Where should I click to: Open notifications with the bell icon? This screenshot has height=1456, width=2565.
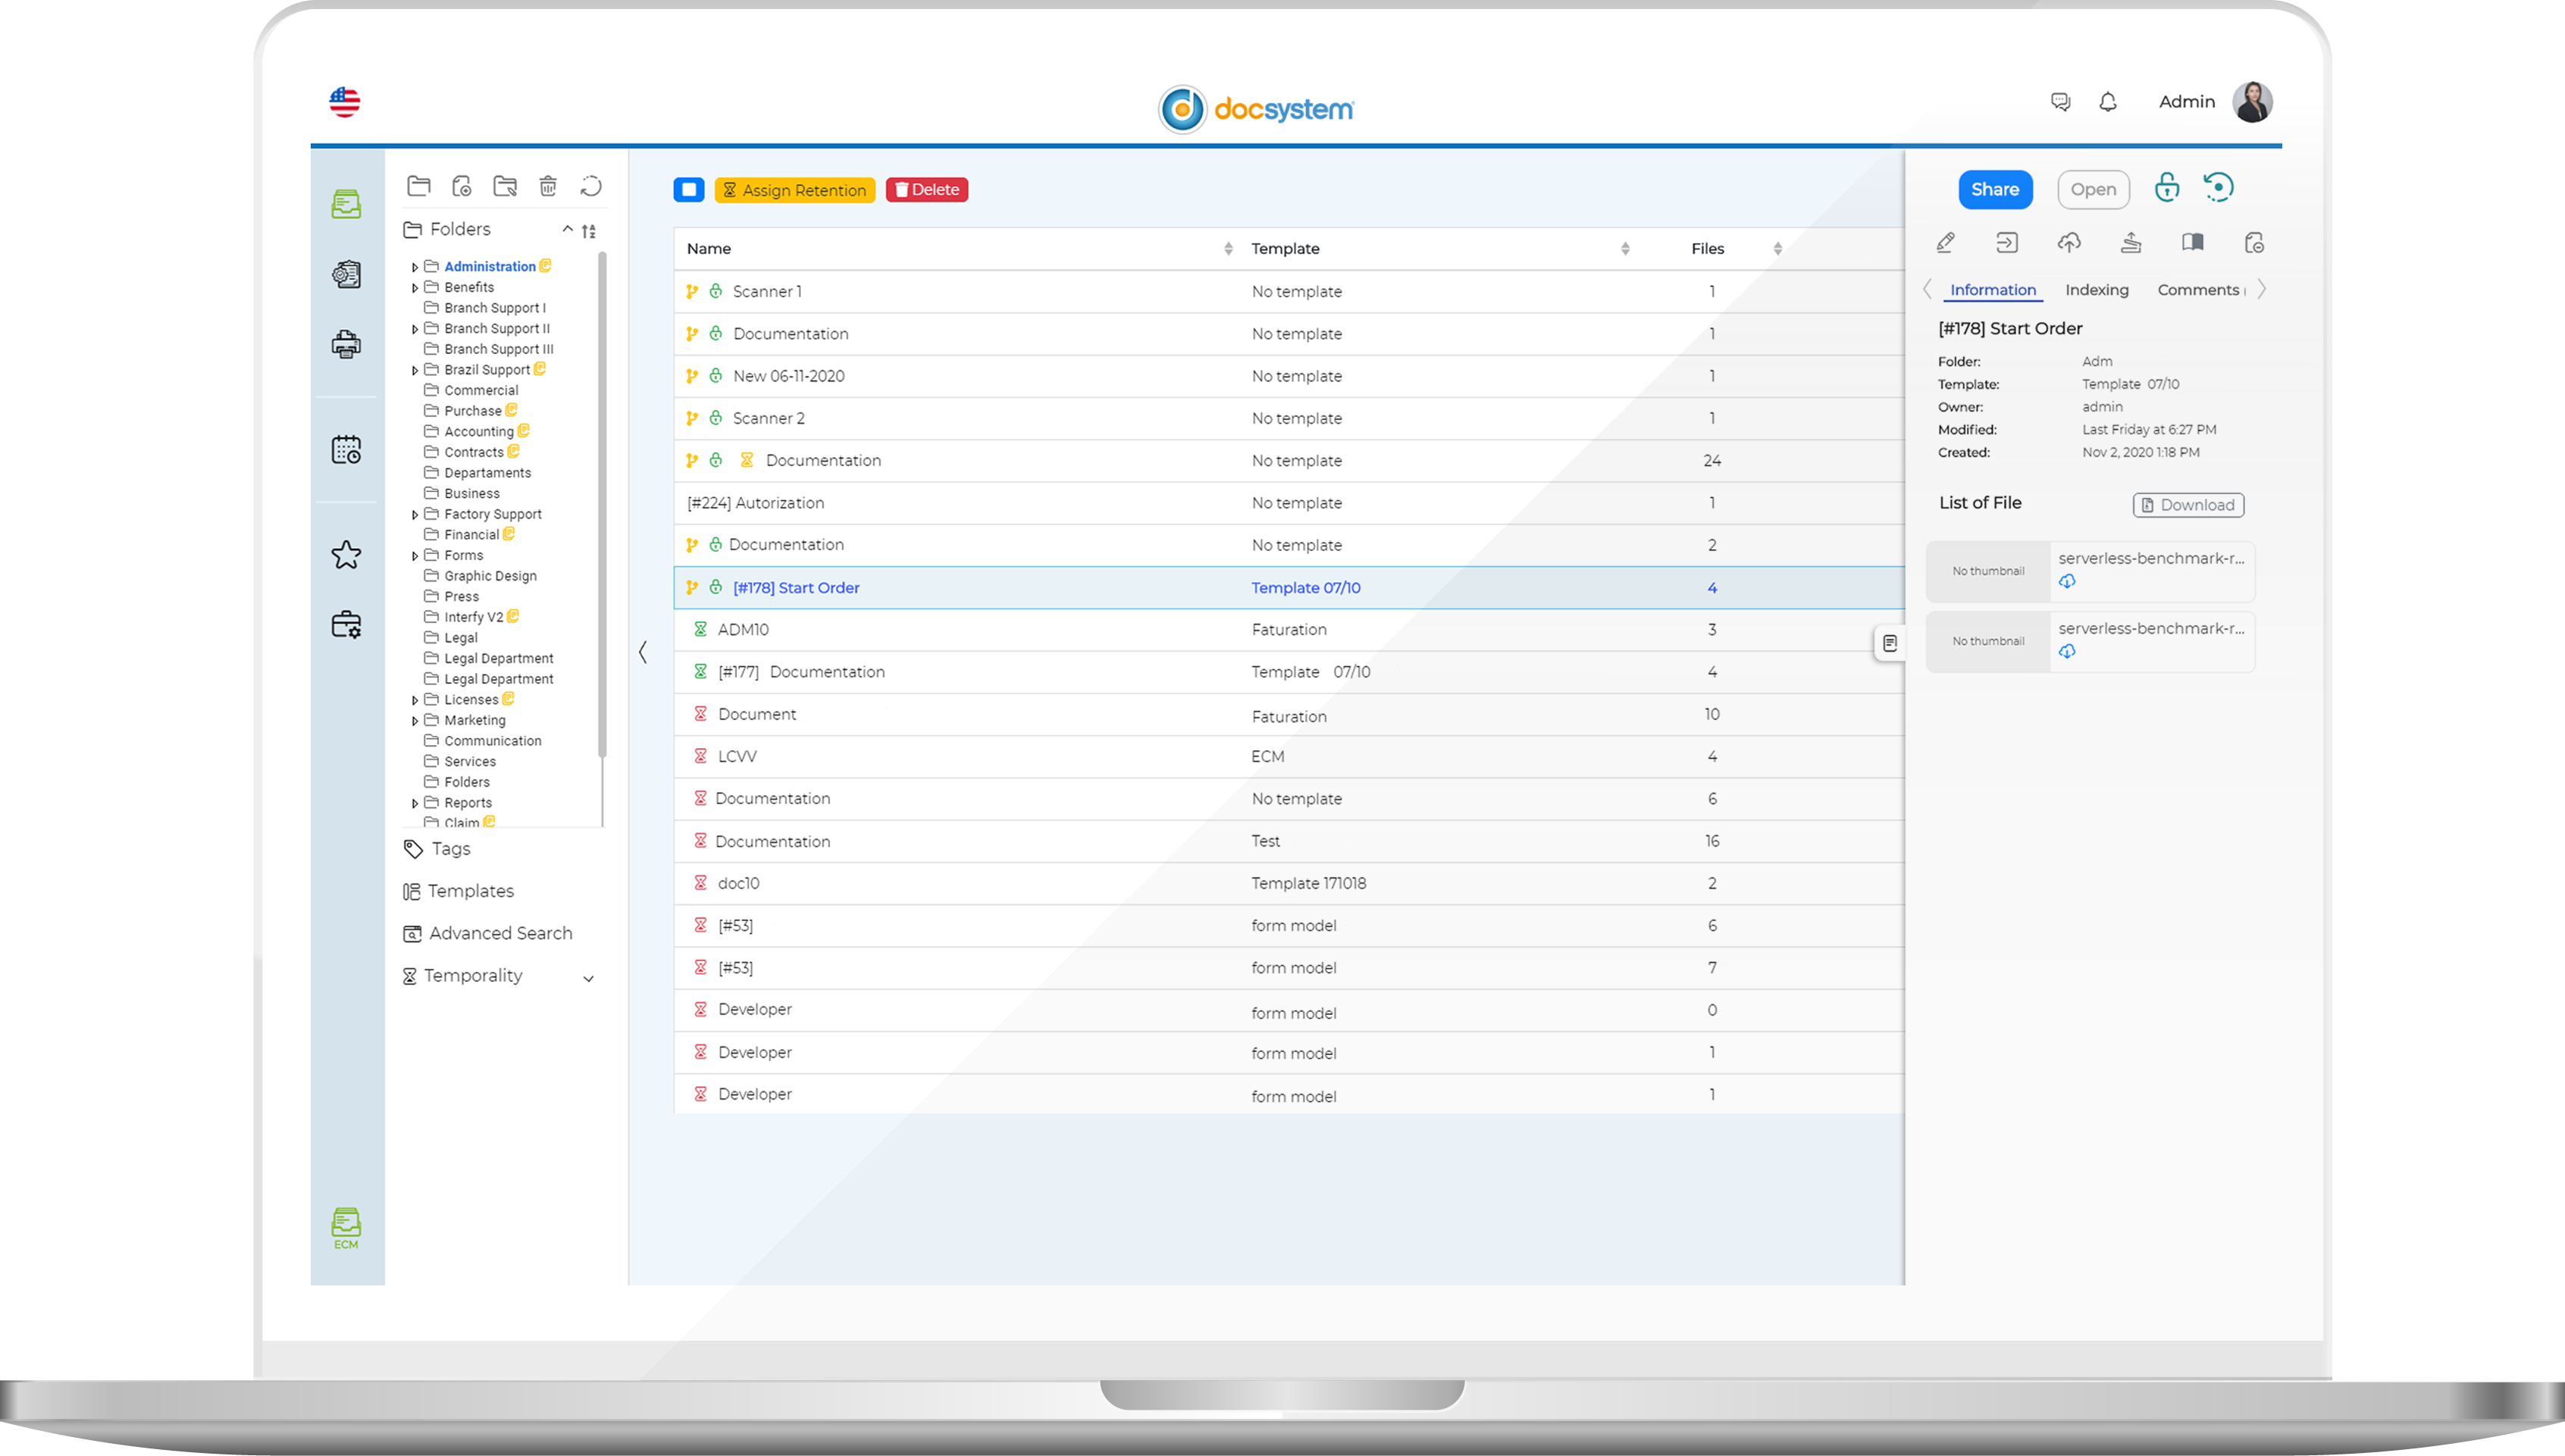point(2108,101)
